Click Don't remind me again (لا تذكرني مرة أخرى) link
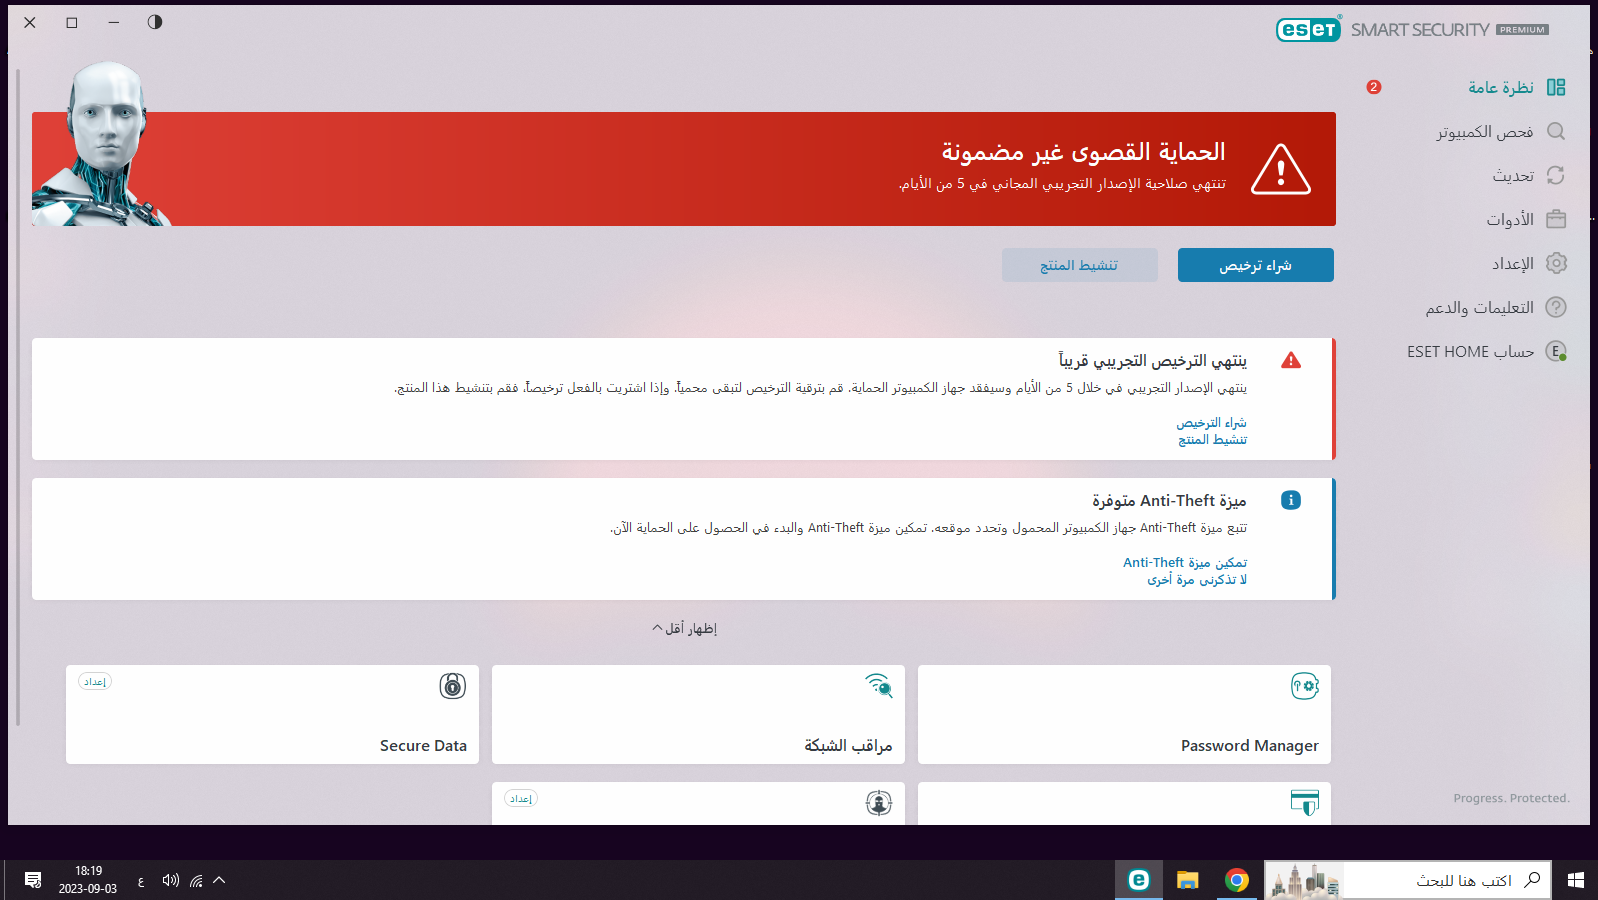The width and height of the screenshot is (1598, 900). 1197,580
